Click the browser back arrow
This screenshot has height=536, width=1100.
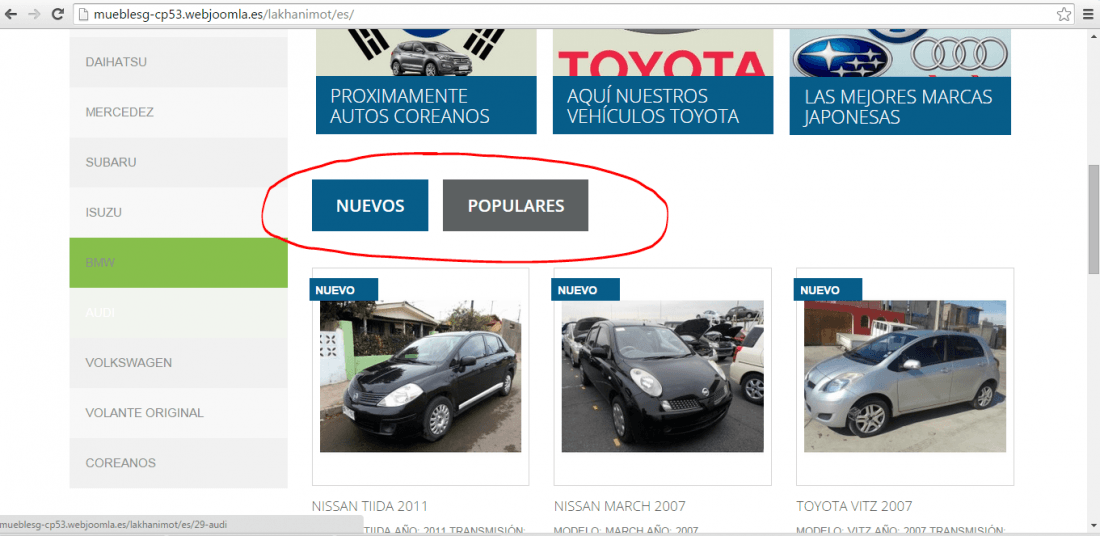pyautogui.click(x=11, y=13)
